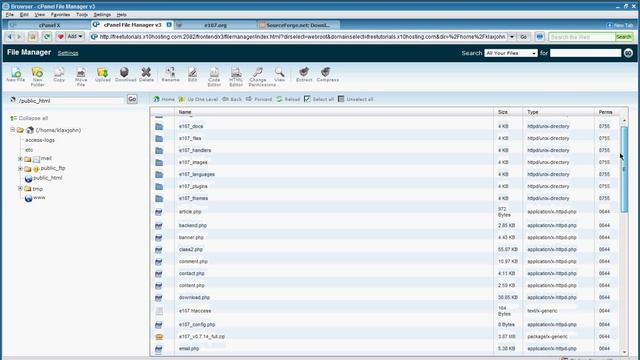Open the Tools menu
The width and height of the screenshot is (640, 360).
click(82, 15)
